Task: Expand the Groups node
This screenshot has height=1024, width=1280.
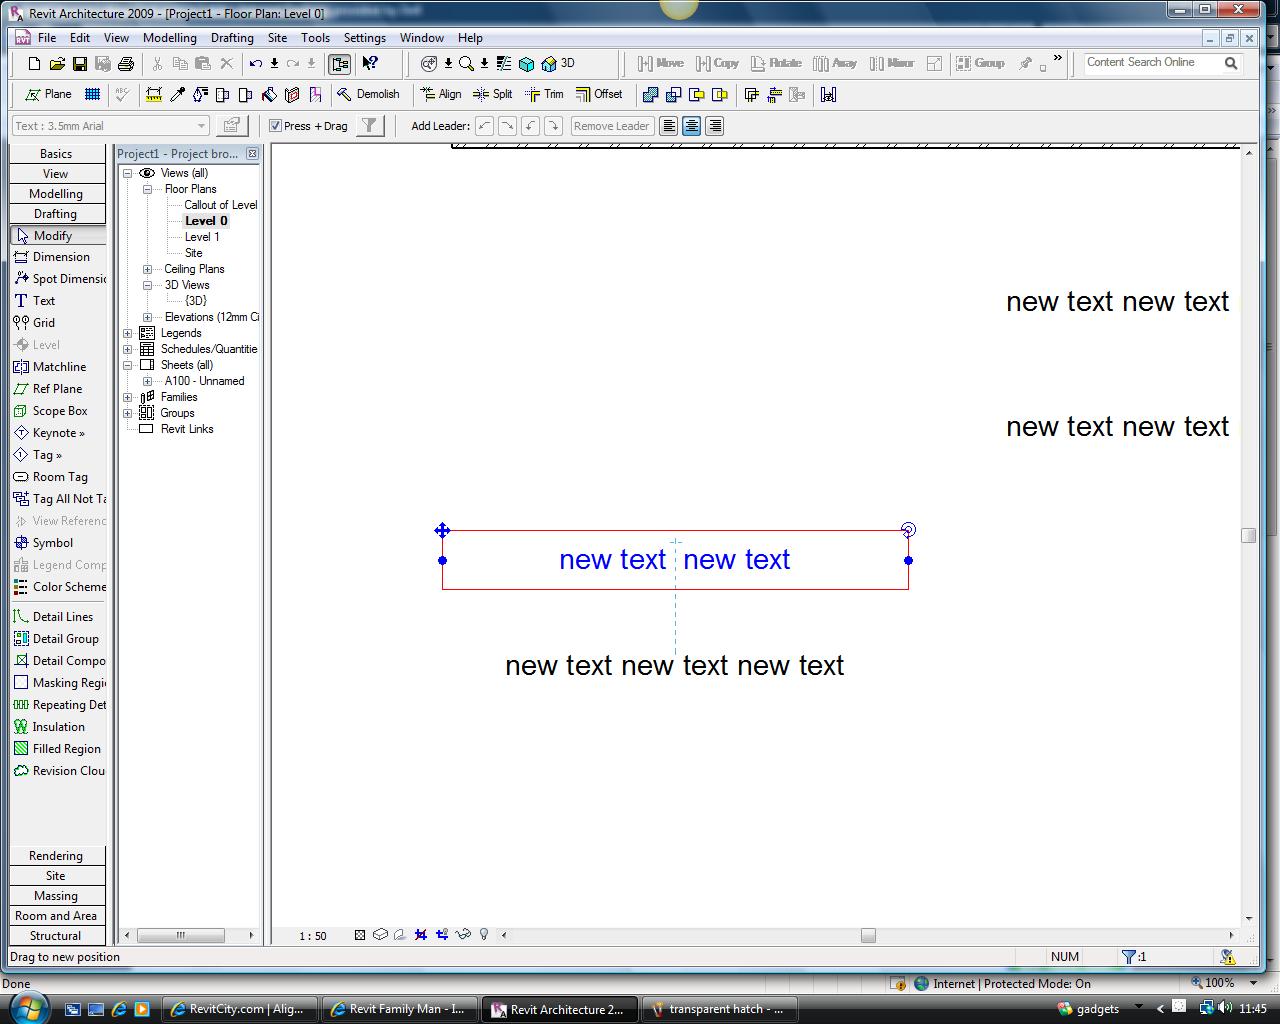Action: (x=128, y=413)
